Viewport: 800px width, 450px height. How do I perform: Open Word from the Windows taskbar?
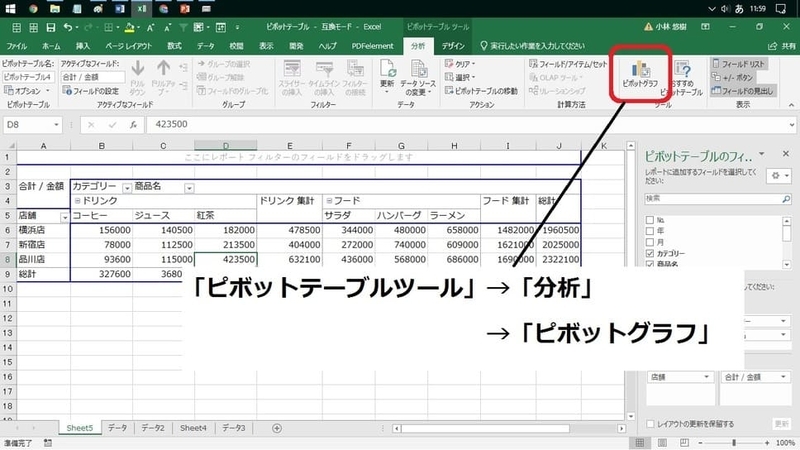120,9
